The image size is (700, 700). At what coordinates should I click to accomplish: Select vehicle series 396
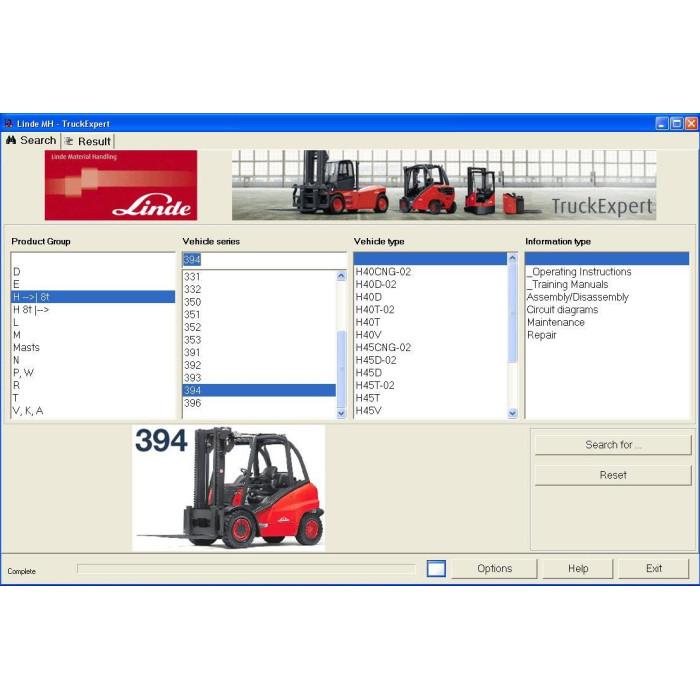coord(259,403)
